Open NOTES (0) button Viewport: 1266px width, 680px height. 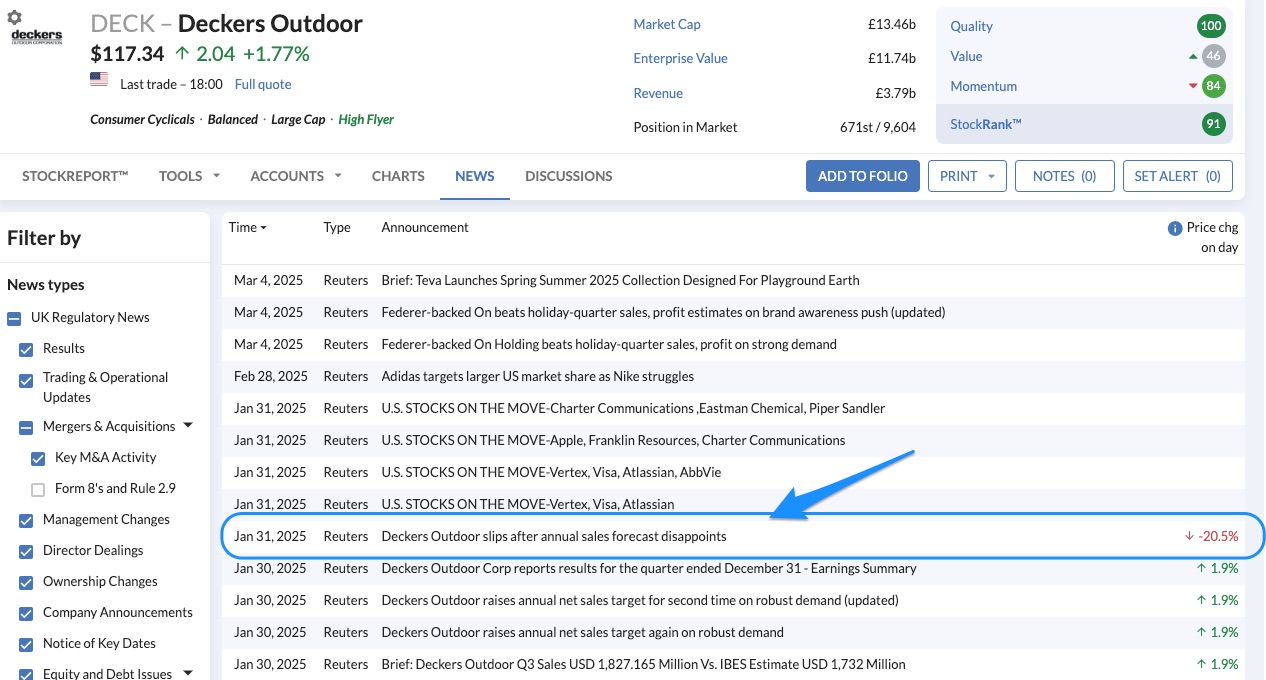pyautogui.click(x=1064, y=176)
